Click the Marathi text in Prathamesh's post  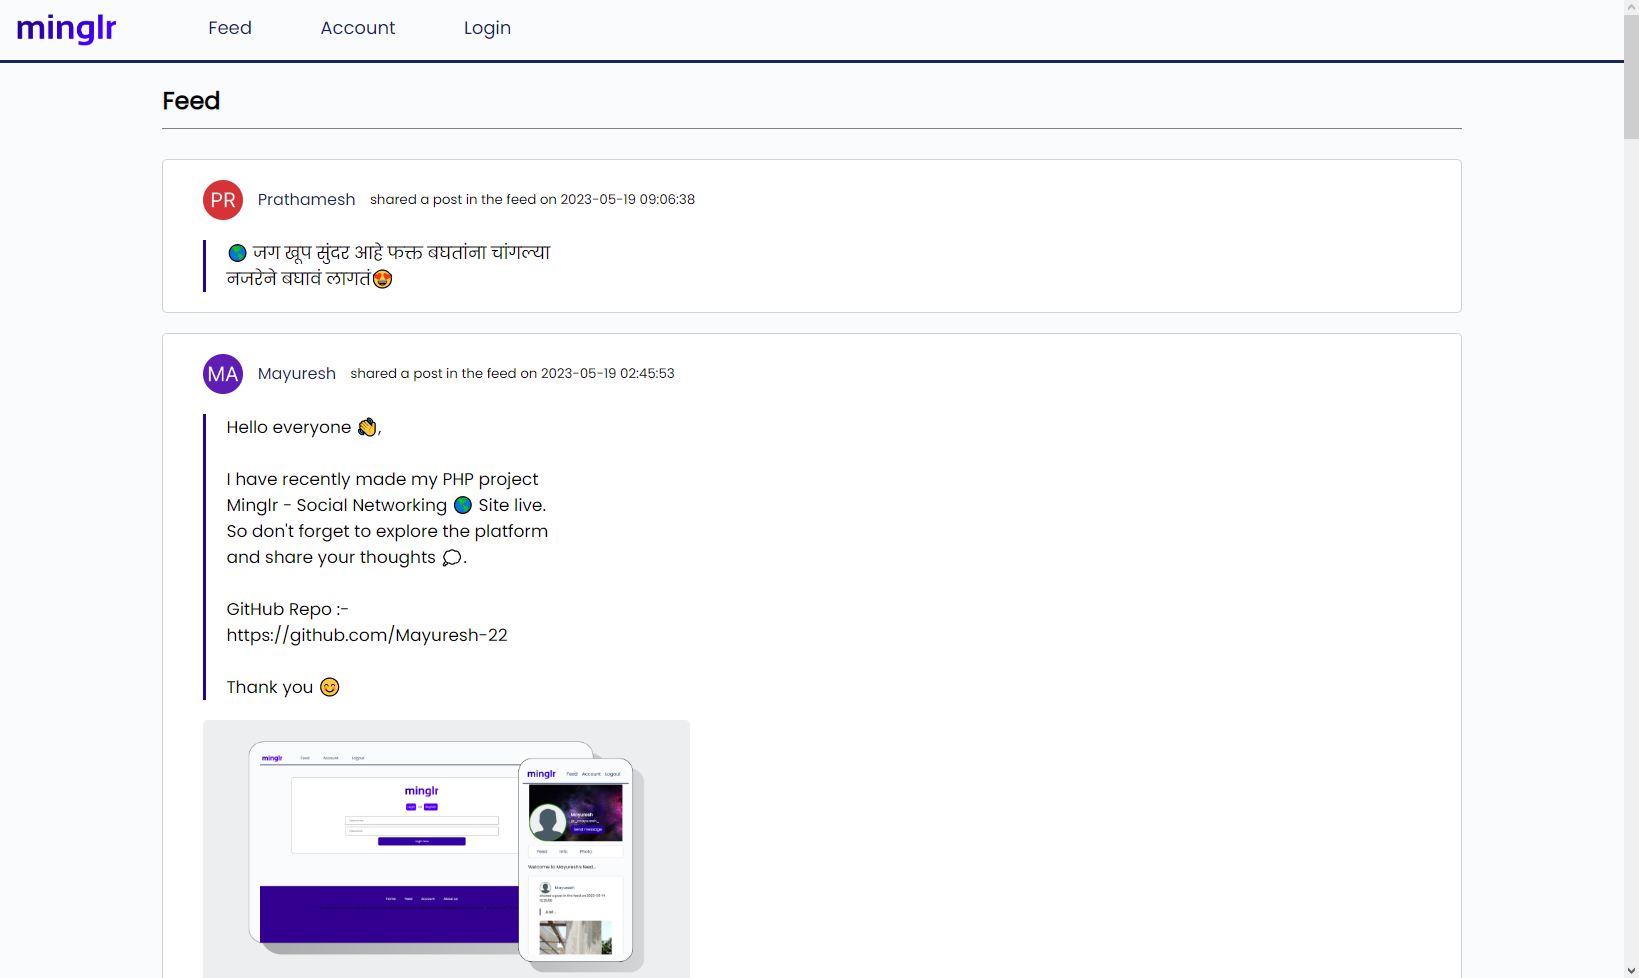coord(388,265)
